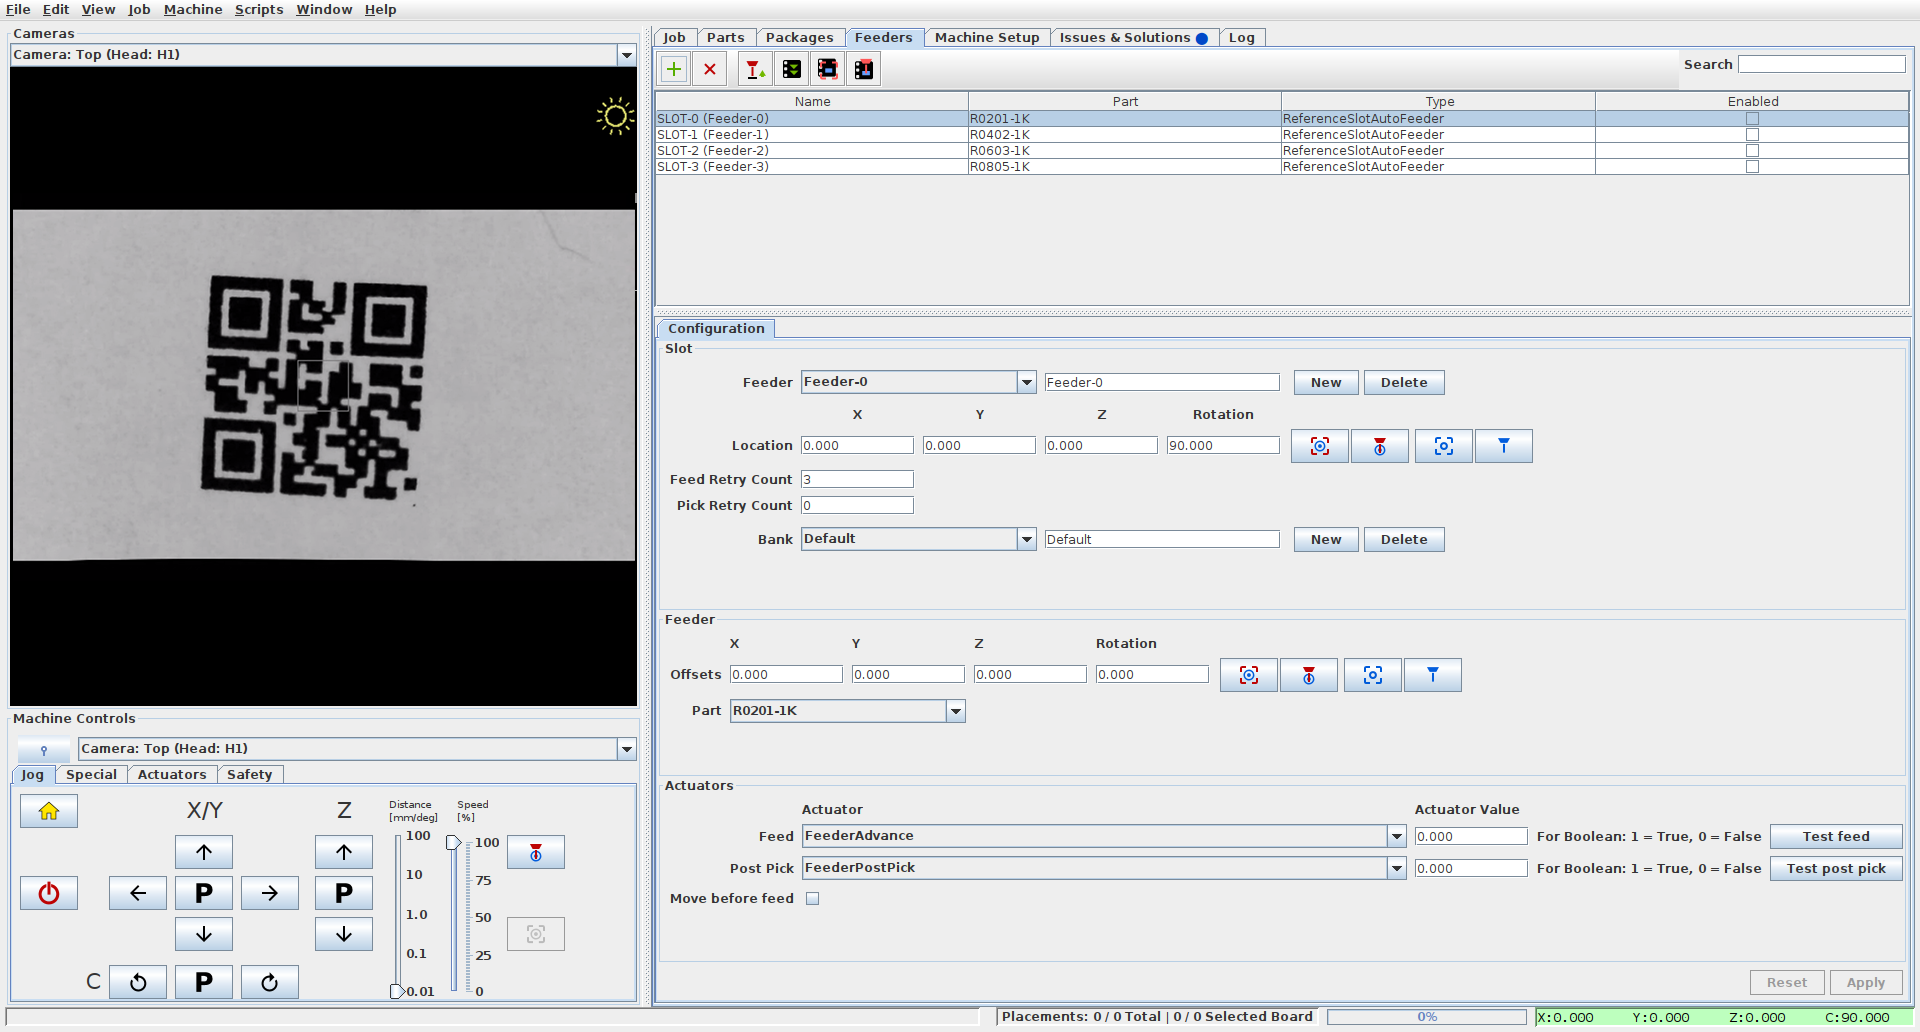
Task: Click Delete button next to Bank name
Action: (1404, 540)
